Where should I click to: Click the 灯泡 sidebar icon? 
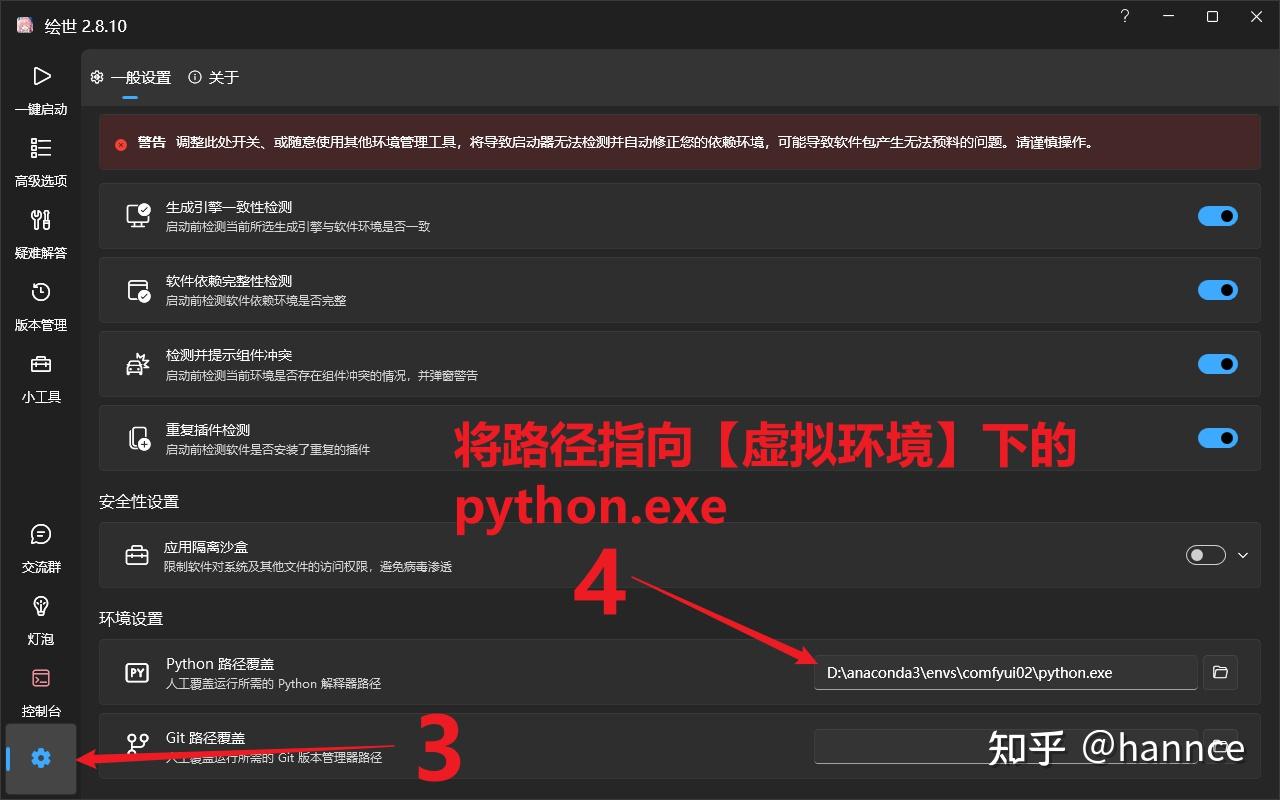[41, 618]
